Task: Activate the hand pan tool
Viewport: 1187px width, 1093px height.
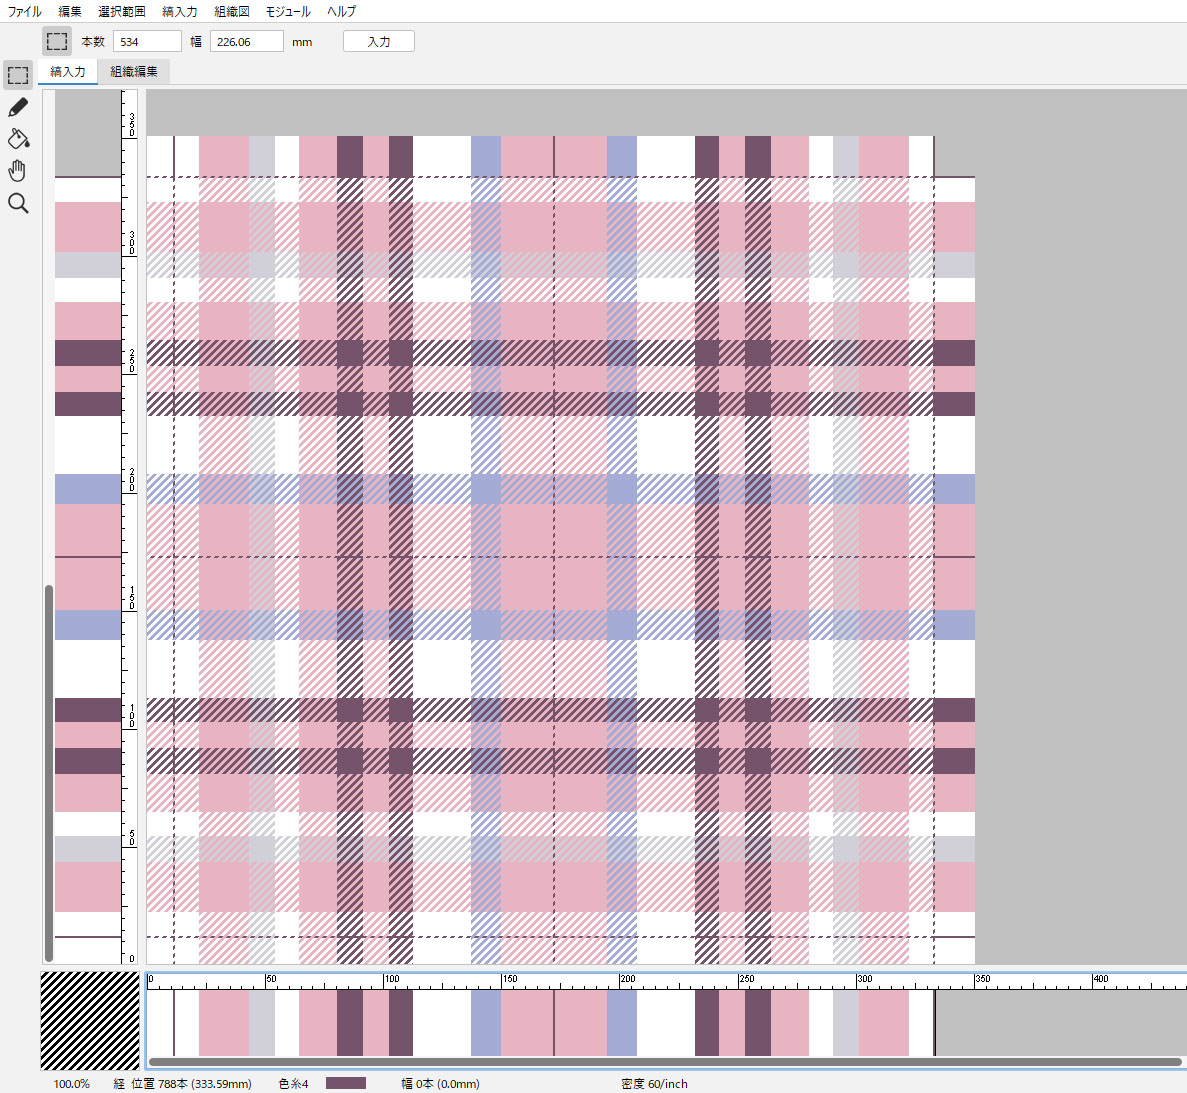Action: pos(18,171)
